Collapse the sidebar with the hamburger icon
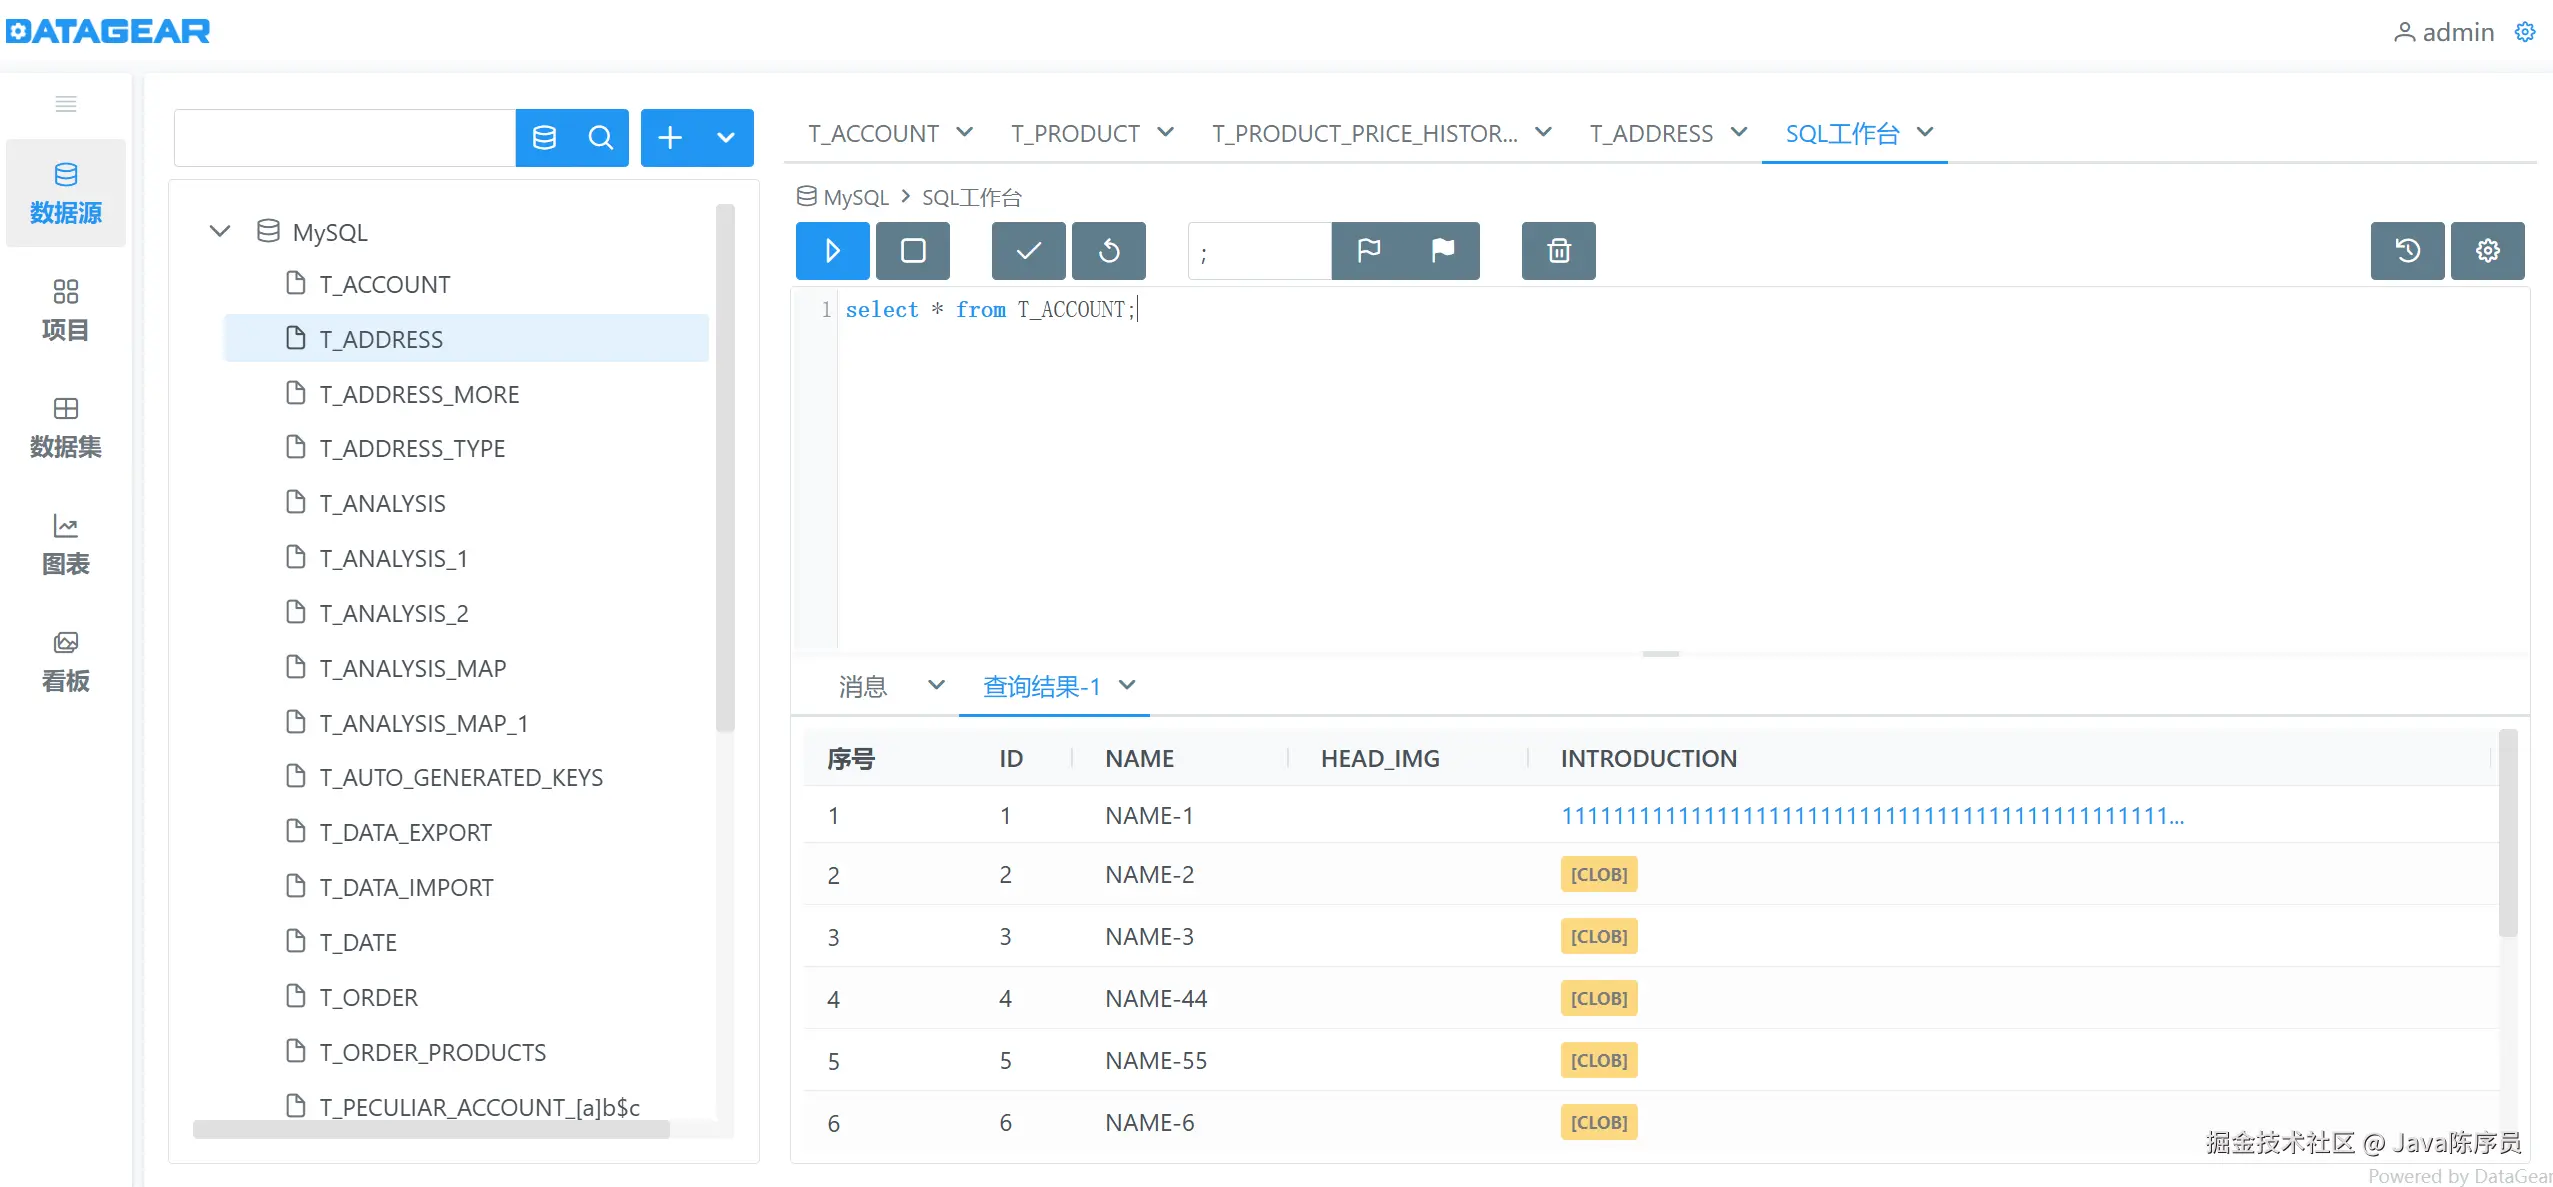Viewport: 2553px width, 1187px height. [x=66, y=104]
